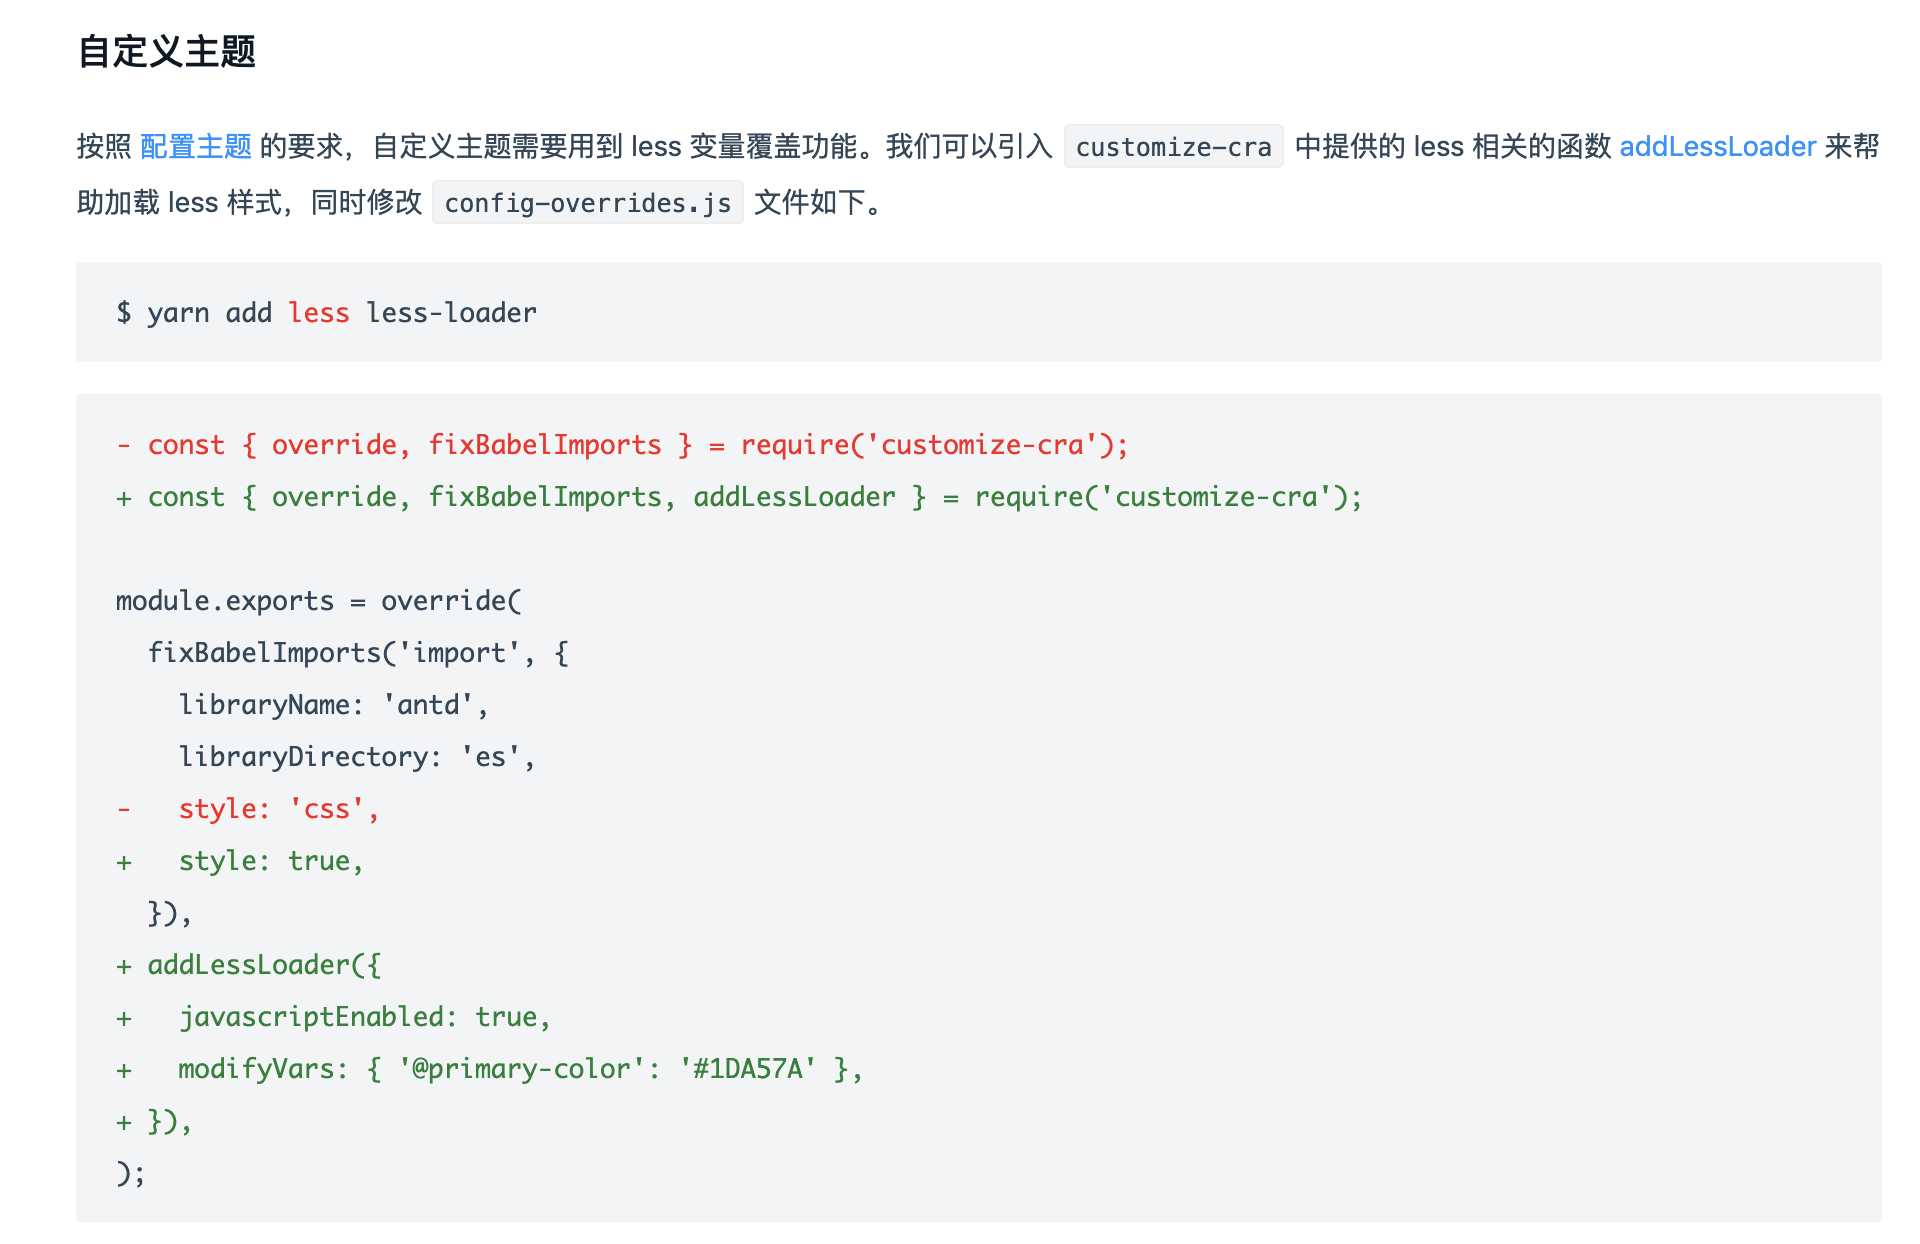Click the addLessLoader hyperlink
The width and height of the screenshot is (1920, 1244).
click(x=1714, y=147)
